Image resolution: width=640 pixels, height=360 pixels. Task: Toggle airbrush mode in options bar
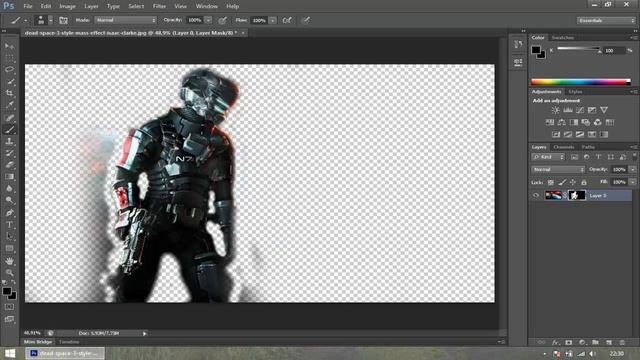[x=287, y=20]
